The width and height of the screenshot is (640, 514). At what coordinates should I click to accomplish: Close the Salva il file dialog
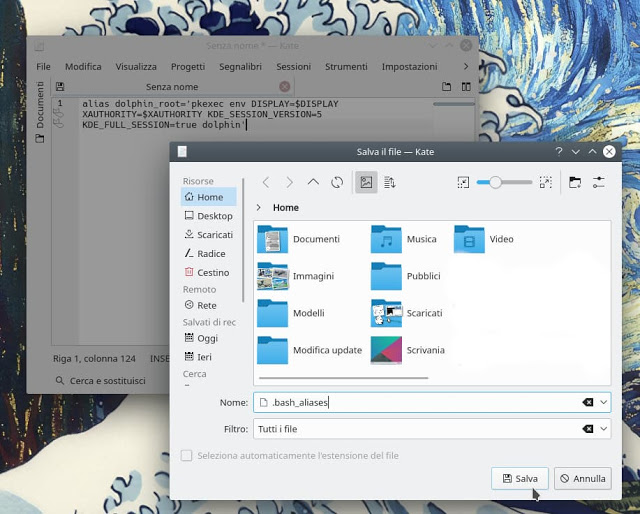point(609,151)
